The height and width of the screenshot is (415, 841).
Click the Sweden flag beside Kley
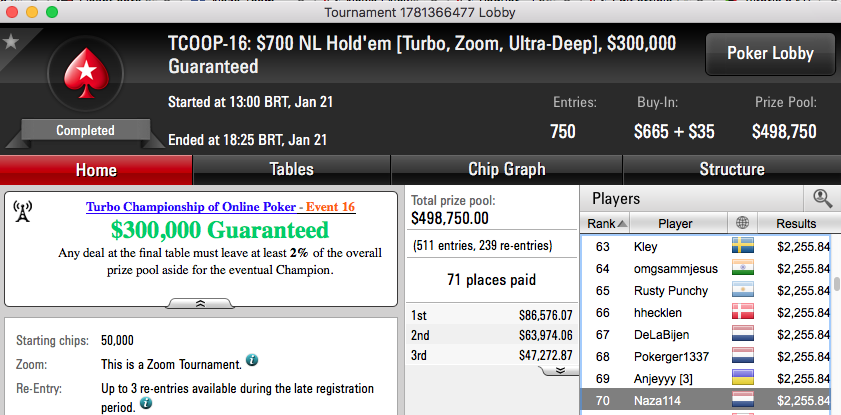(743, 246)
